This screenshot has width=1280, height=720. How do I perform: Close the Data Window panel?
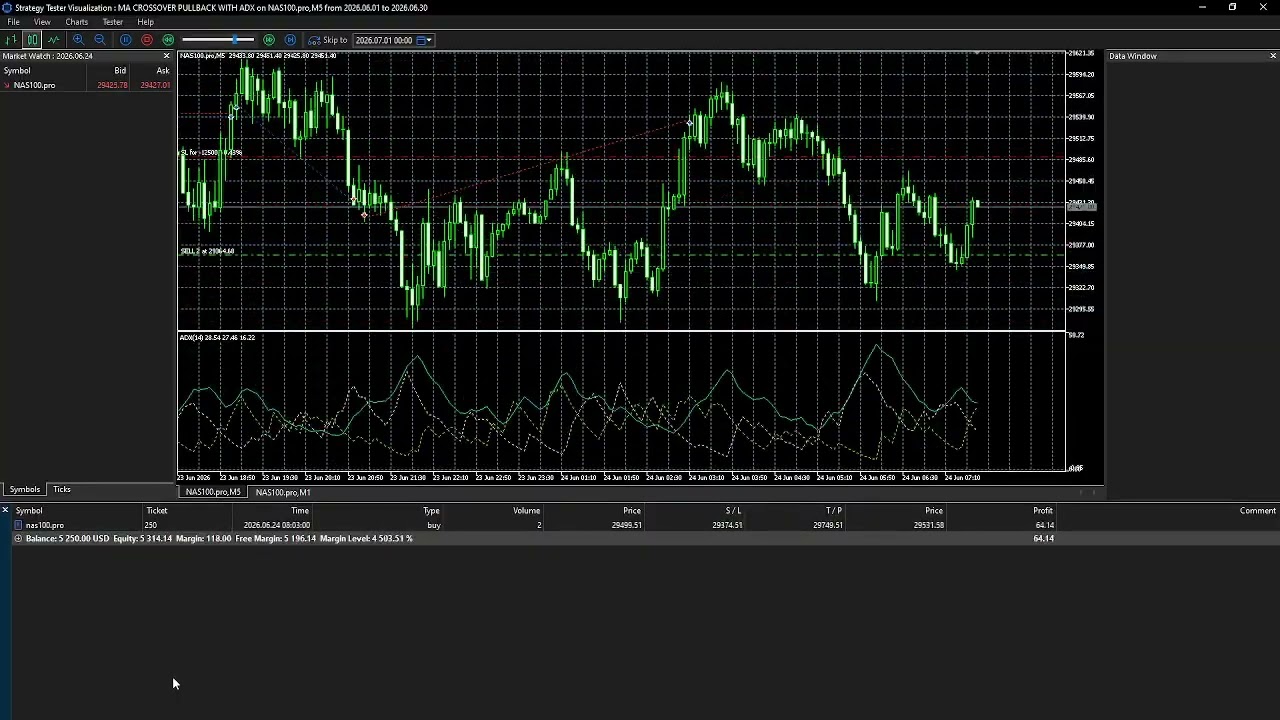pos(1273,56)
